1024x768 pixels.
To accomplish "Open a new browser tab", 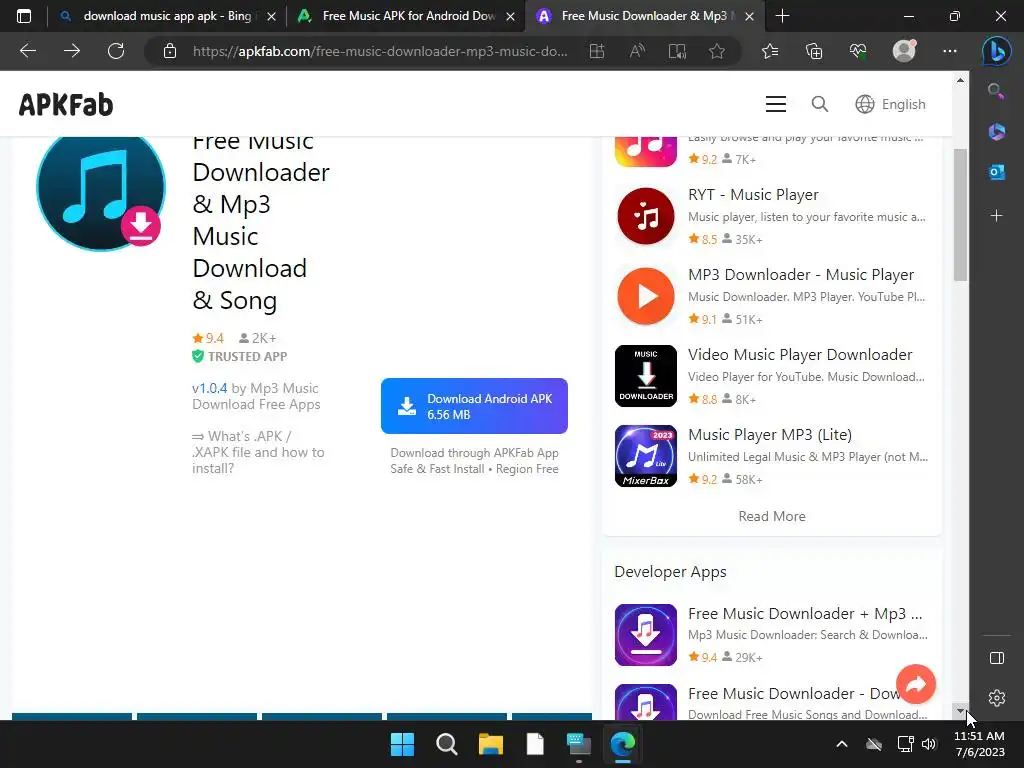I will pos(782,16).
